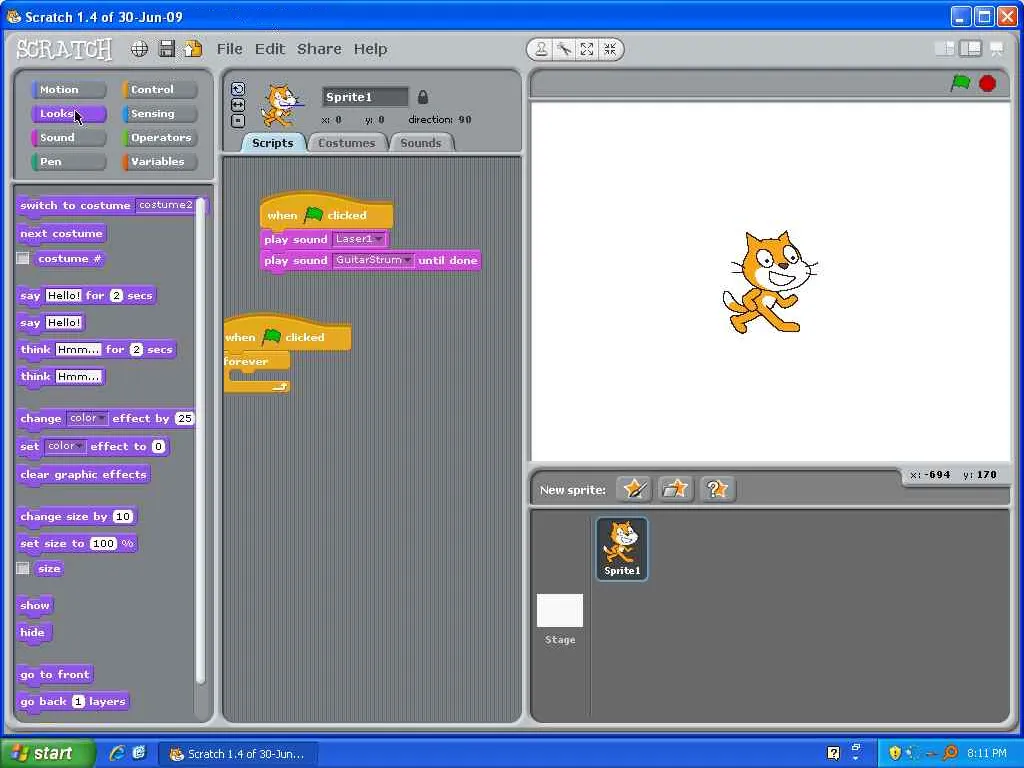Viewport: 1024px width, 768px height.
Task: Select the Looks blocks category
Action: coord(69,114)
